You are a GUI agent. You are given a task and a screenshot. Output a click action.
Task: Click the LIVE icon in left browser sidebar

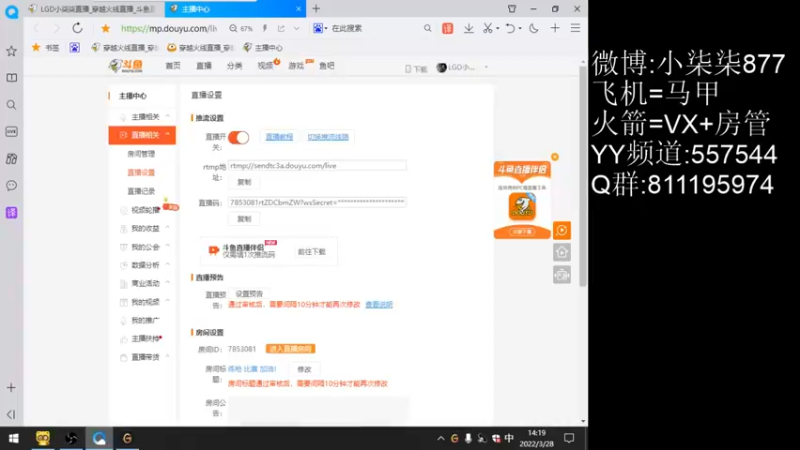11,132
